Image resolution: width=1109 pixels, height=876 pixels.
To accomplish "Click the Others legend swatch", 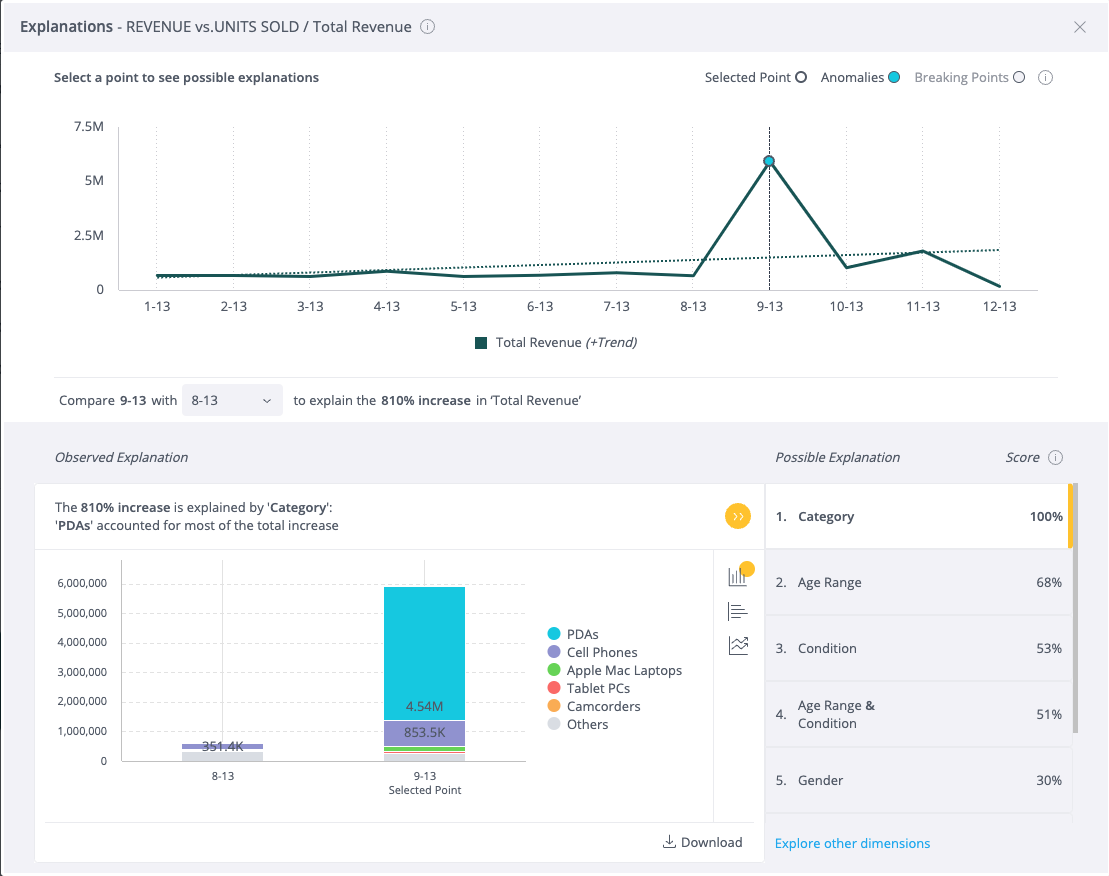I will [x=554, y=724].
